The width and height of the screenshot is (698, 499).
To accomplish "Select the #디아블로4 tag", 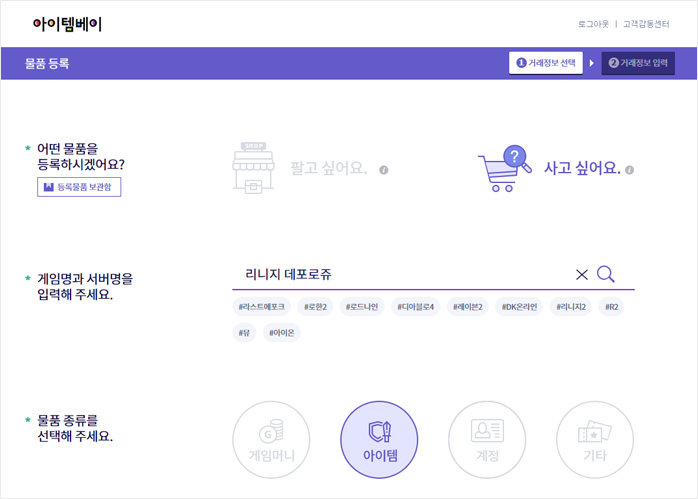I will point(416,307).
